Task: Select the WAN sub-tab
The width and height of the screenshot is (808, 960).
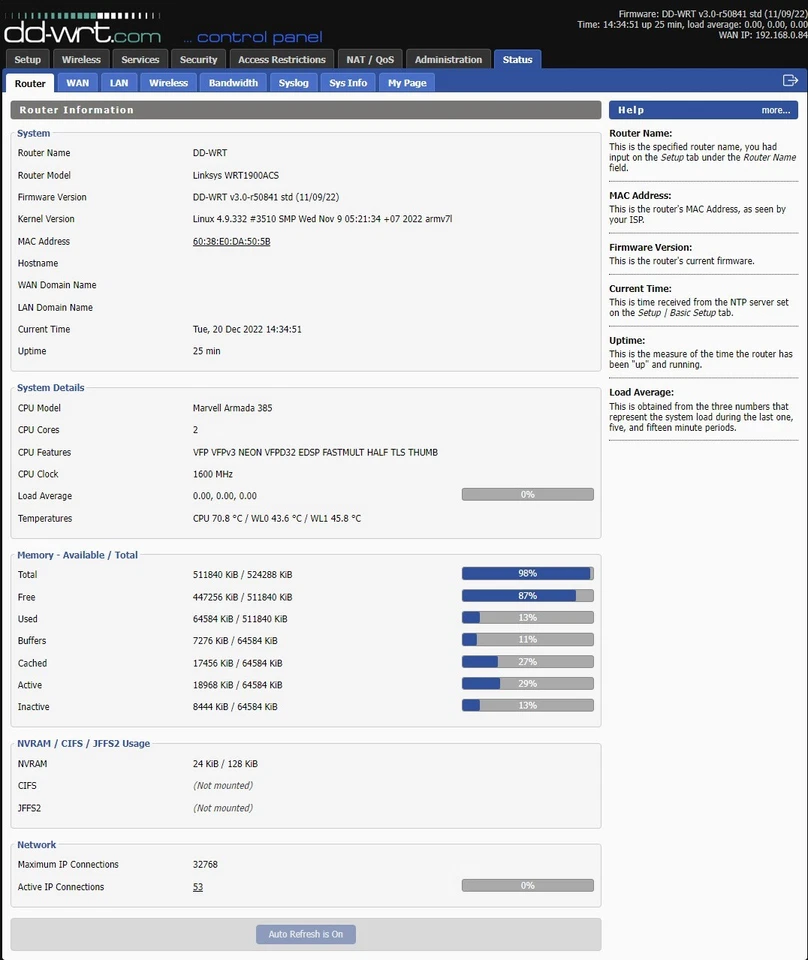Action: (x=77, y=82)
